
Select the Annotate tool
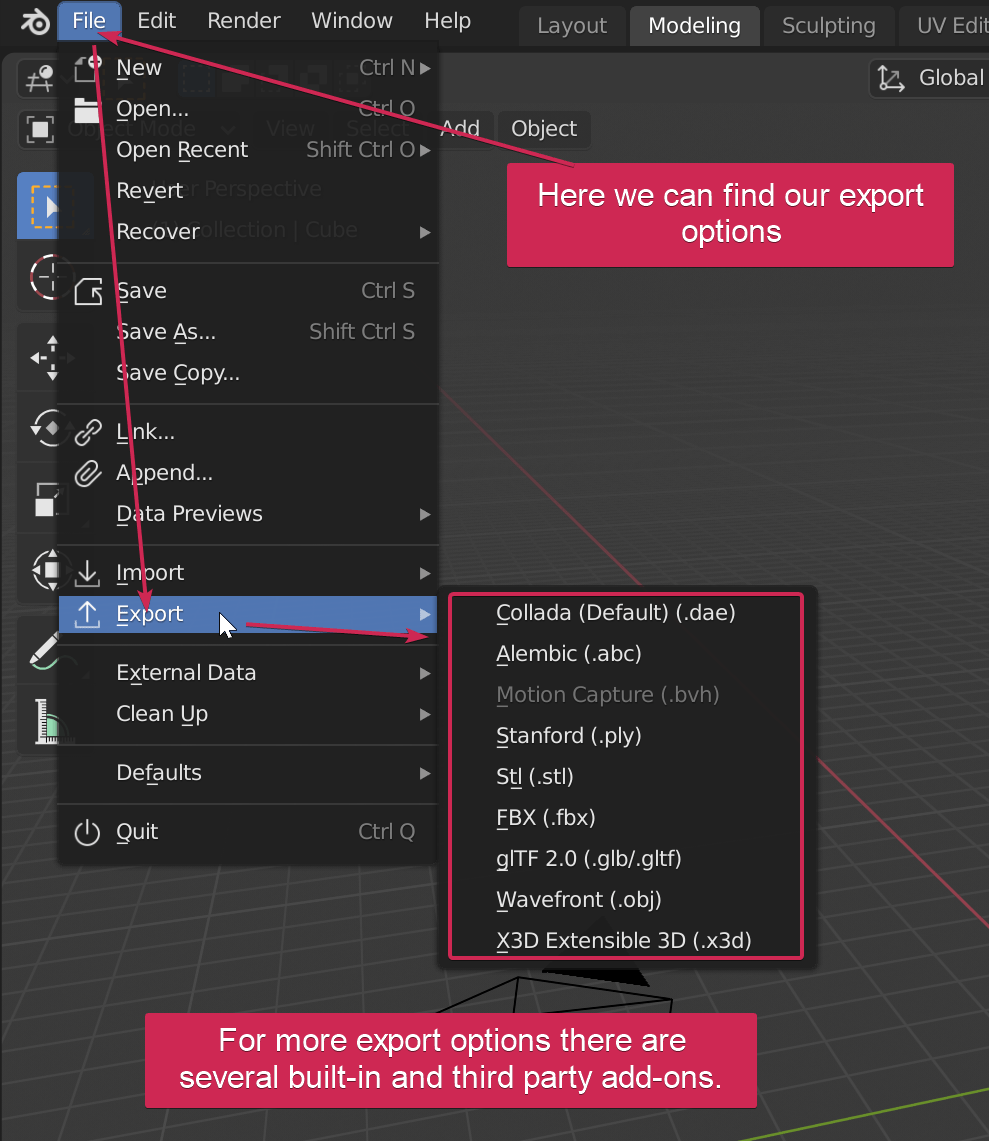(x=40, y=650)
